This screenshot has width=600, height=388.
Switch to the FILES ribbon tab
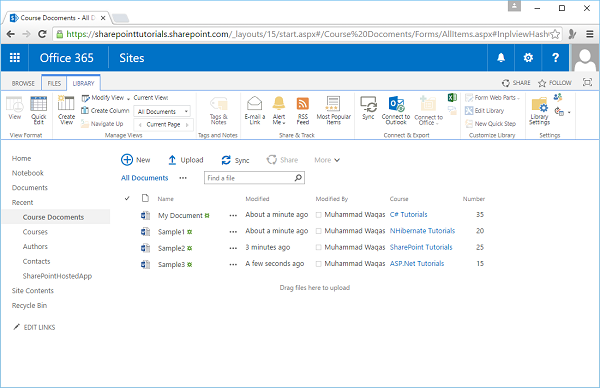pos(54,83)
